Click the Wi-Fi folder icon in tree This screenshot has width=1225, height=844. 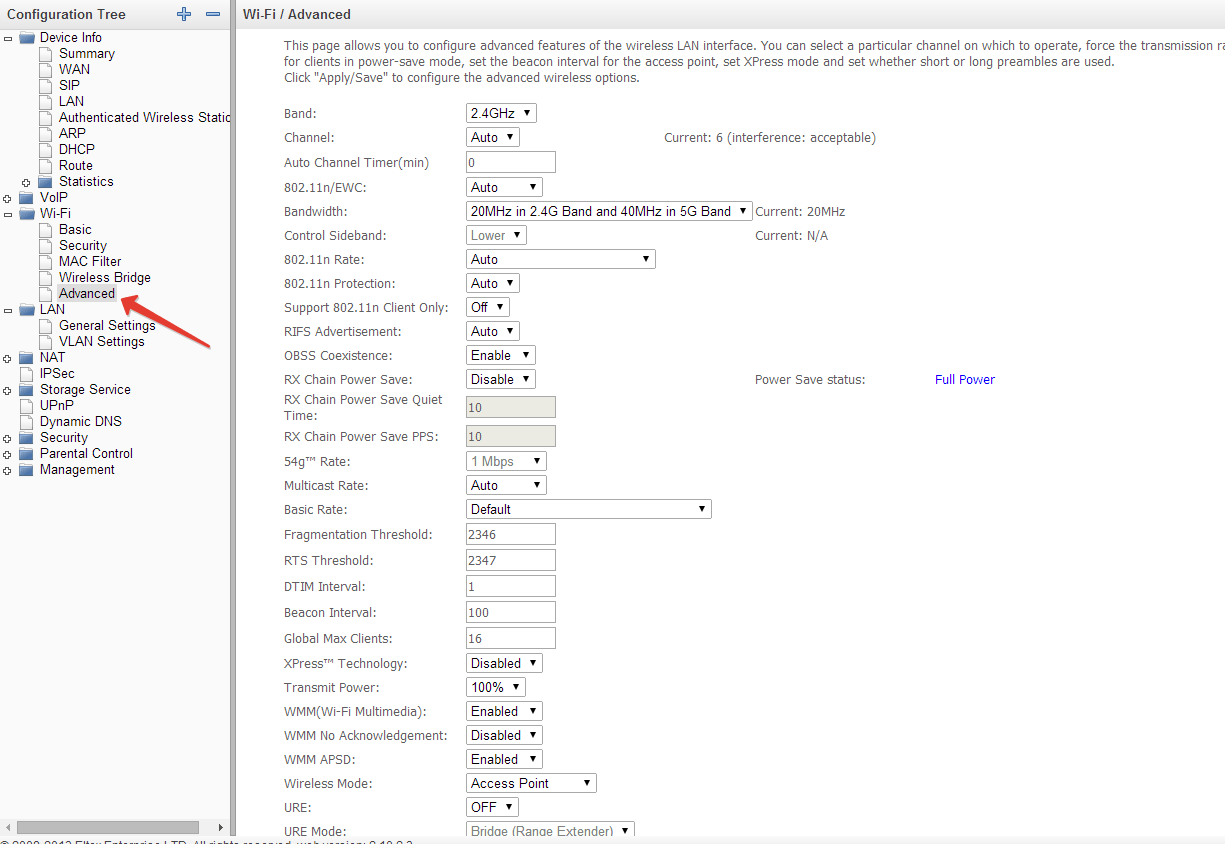tap(26, 213)
